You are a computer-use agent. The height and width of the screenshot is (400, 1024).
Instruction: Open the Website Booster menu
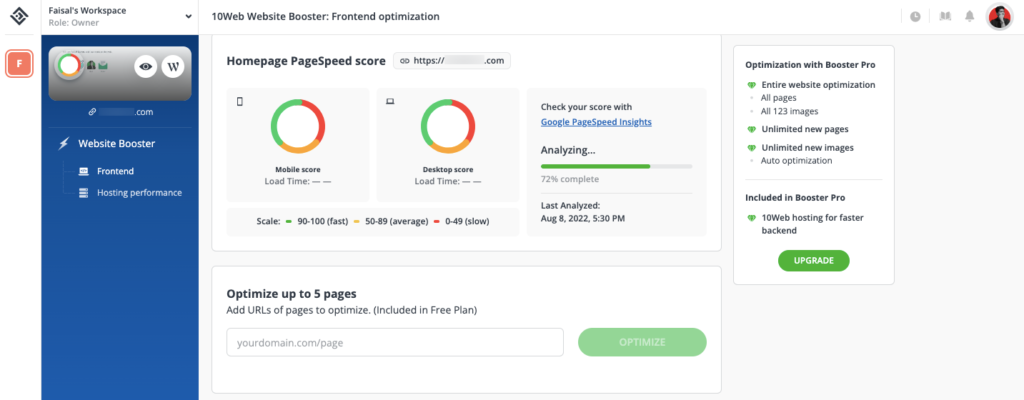(x=116, y=143)
